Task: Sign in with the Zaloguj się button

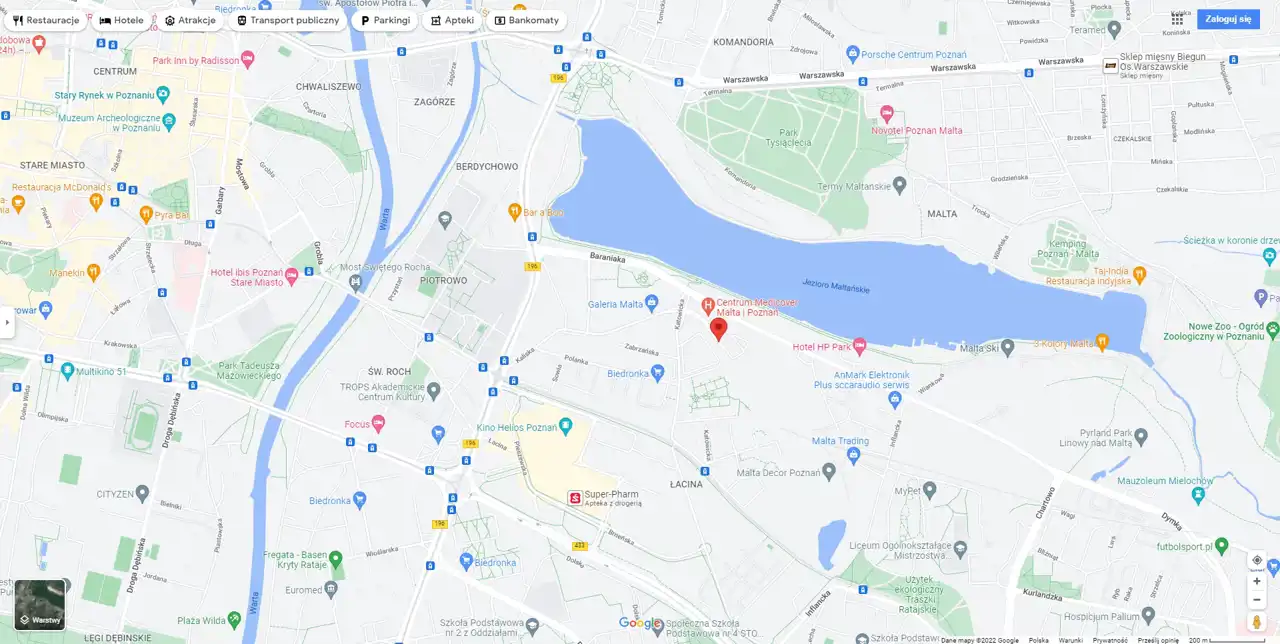Action: pyautogui.click(x=1228, y=19)
